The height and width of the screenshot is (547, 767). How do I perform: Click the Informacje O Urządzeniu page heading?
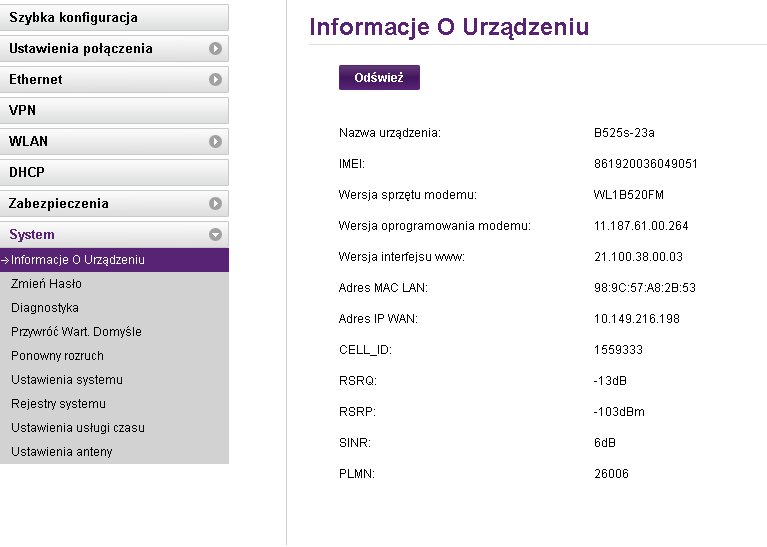(x=449, y=27)
